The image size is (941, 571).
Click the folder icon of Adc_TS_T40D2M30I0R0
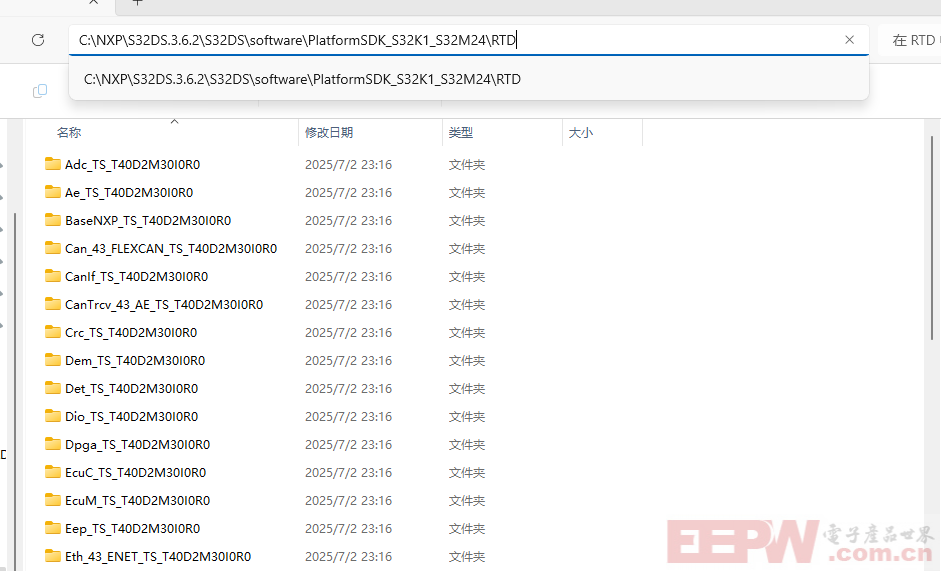[53, 164]
